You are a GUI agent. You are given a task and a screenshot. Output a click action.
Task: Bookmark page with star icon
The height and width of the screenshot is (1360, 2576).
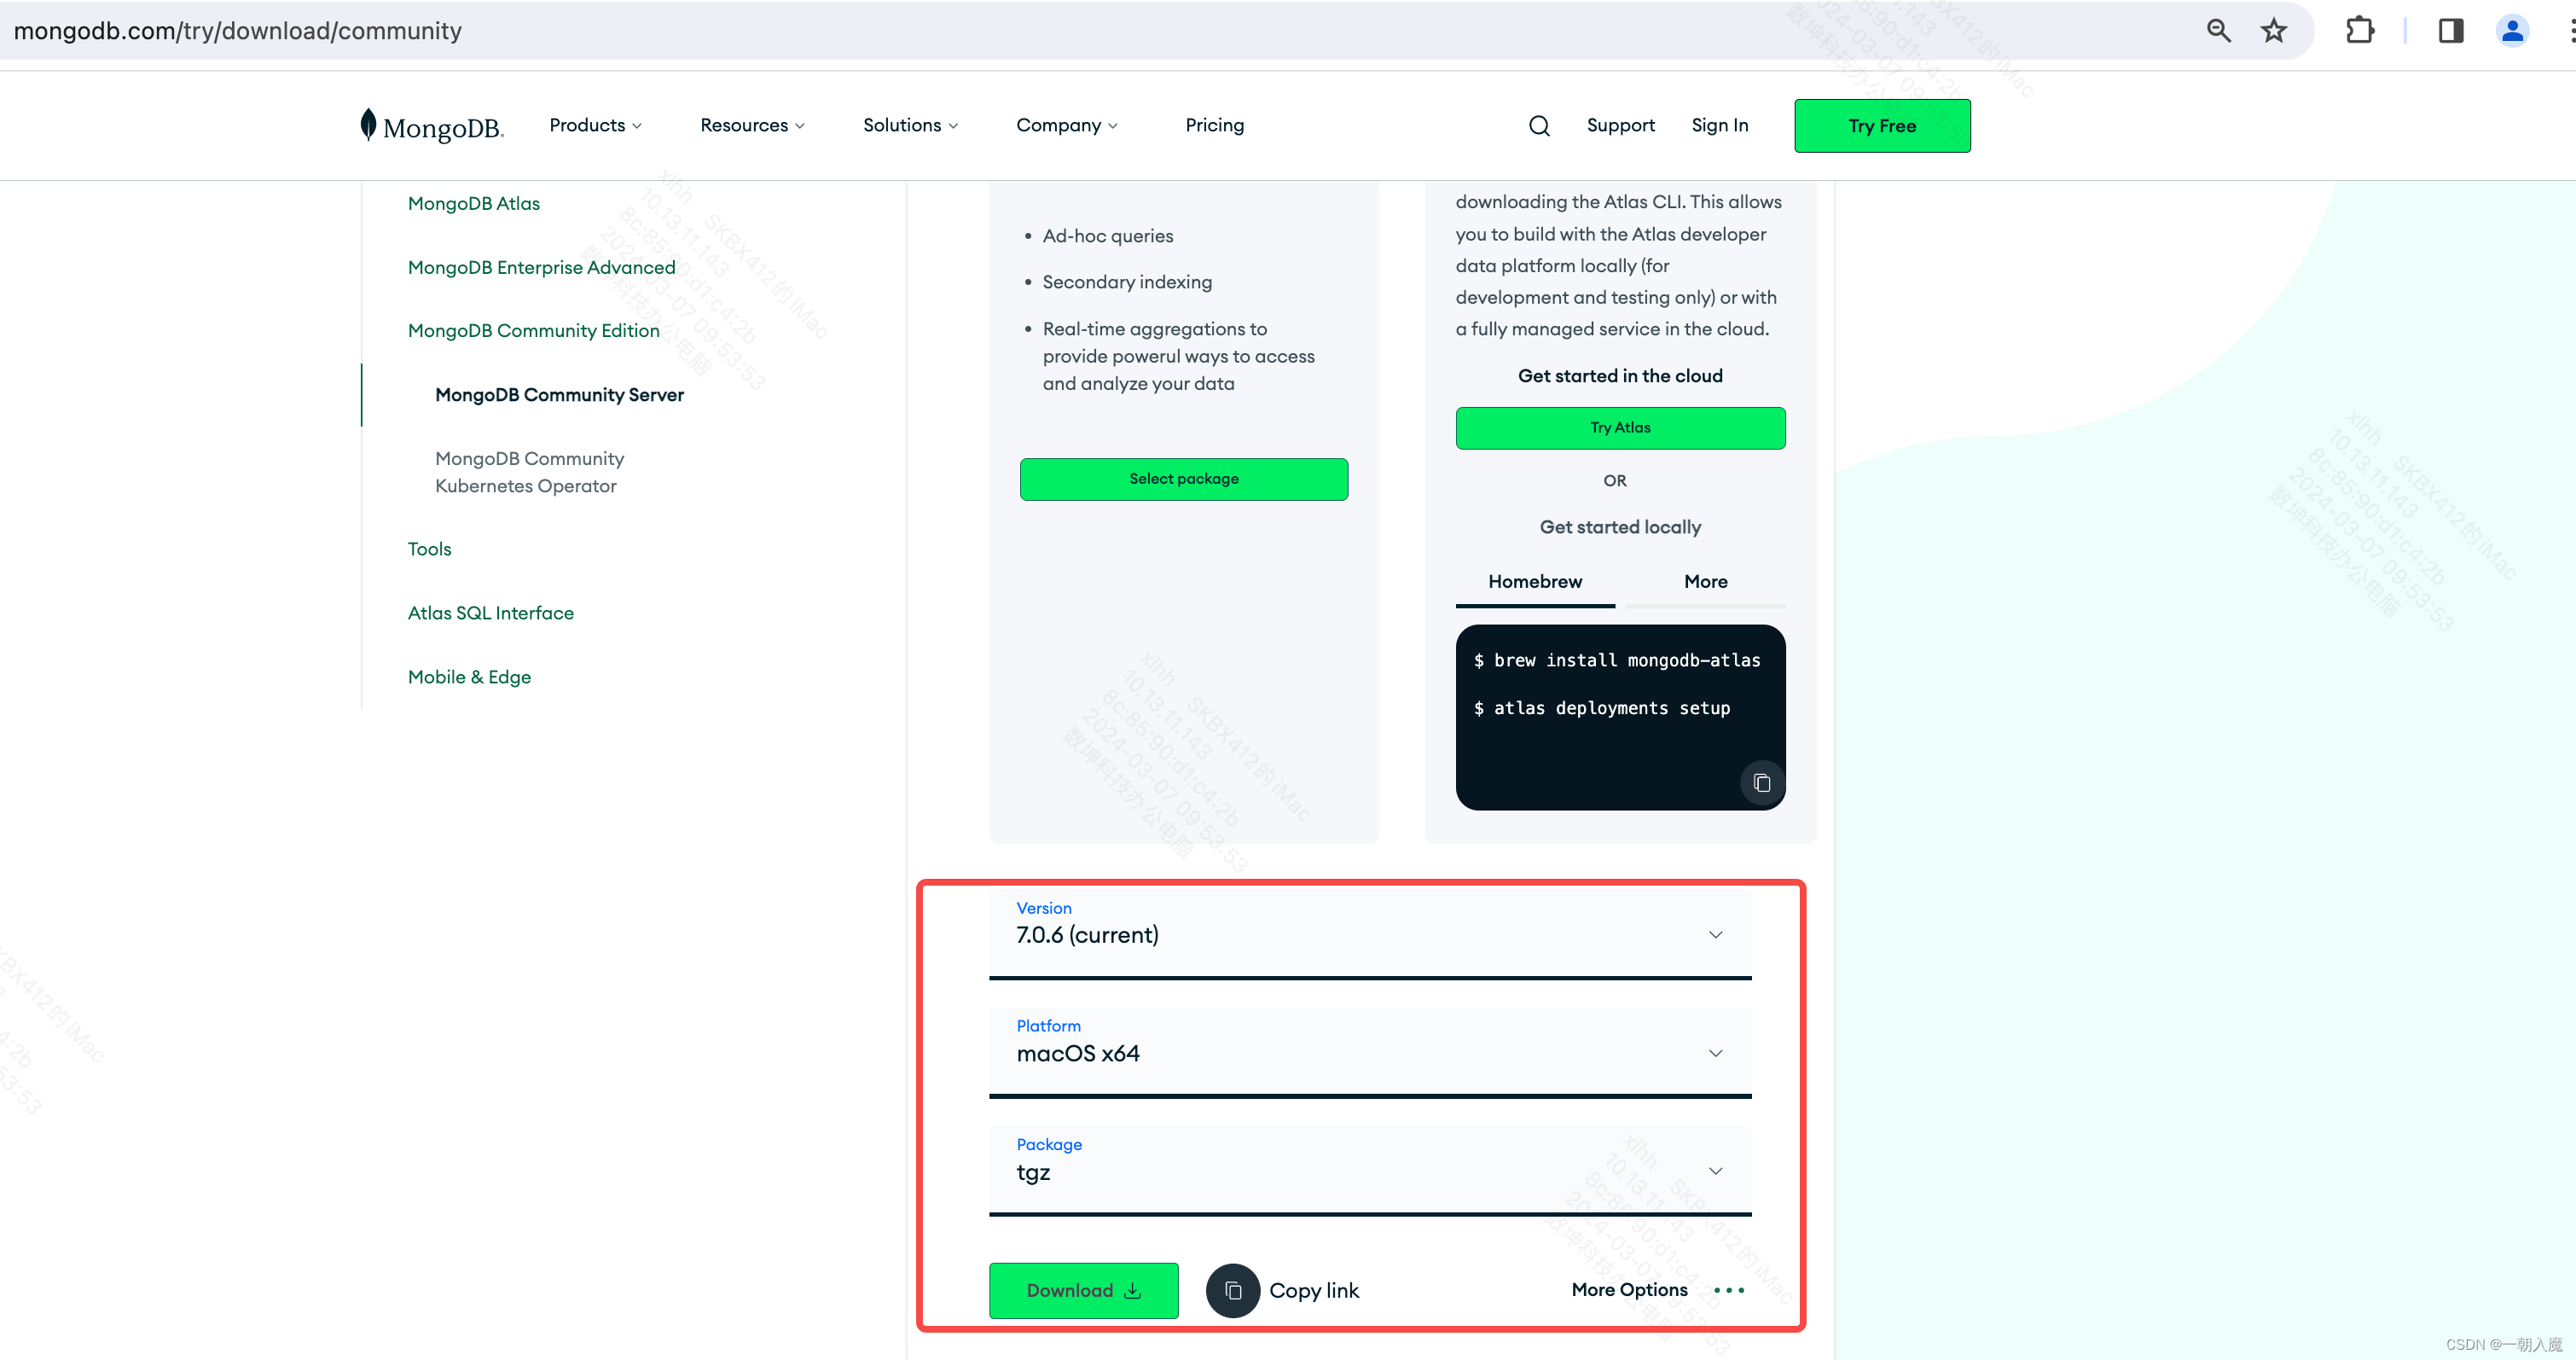(x=2273, y=31)
